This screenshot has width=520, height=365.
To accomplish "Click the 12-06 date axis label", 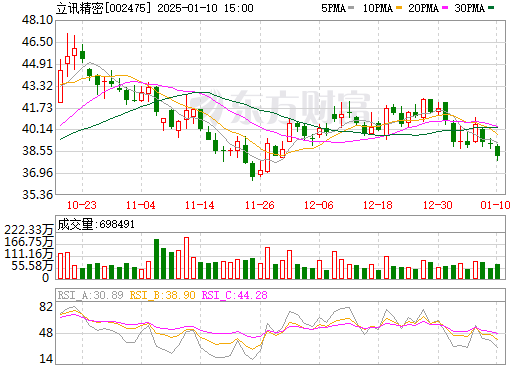I will tap(319, 205).
